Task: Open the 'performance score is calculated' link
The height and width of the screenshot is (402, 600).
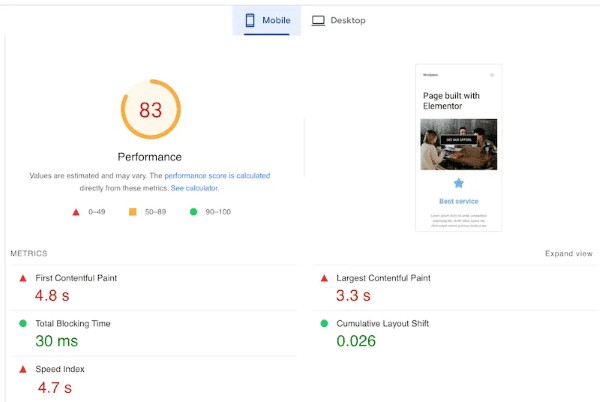Action: [x=217, y=176]
